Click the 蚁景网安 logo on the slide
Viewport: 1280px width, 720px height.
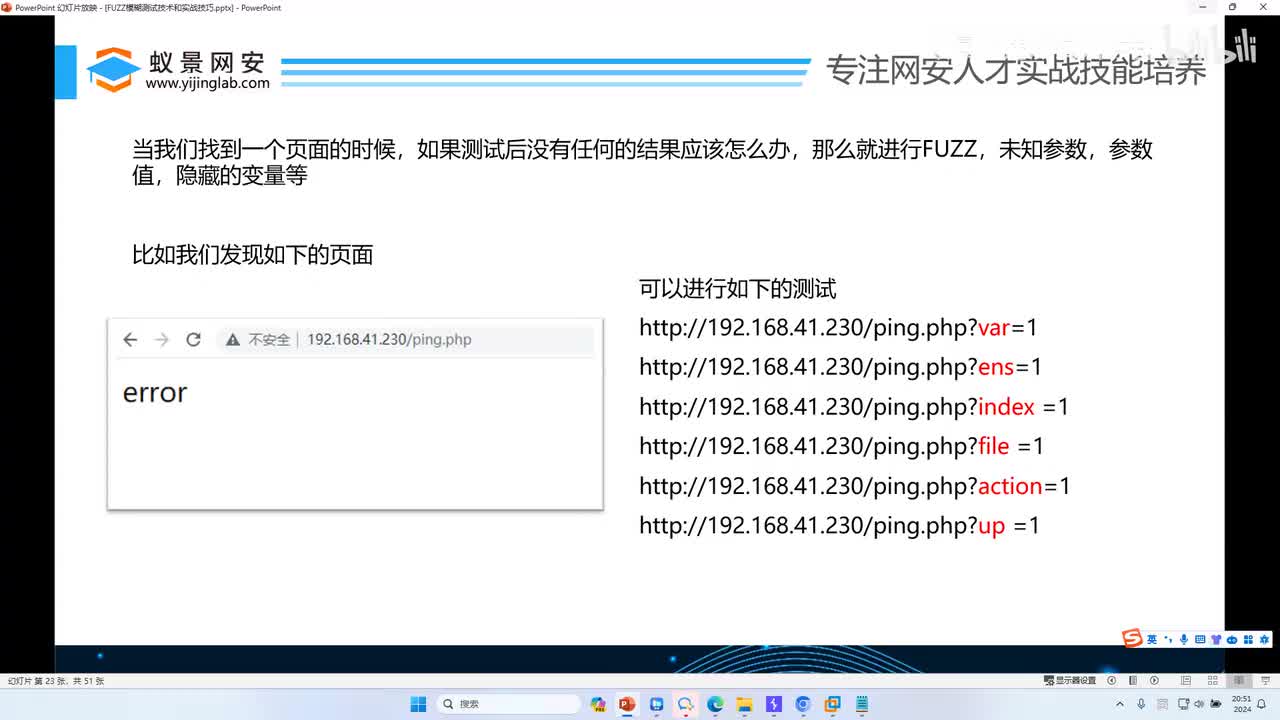coord(176,69)
